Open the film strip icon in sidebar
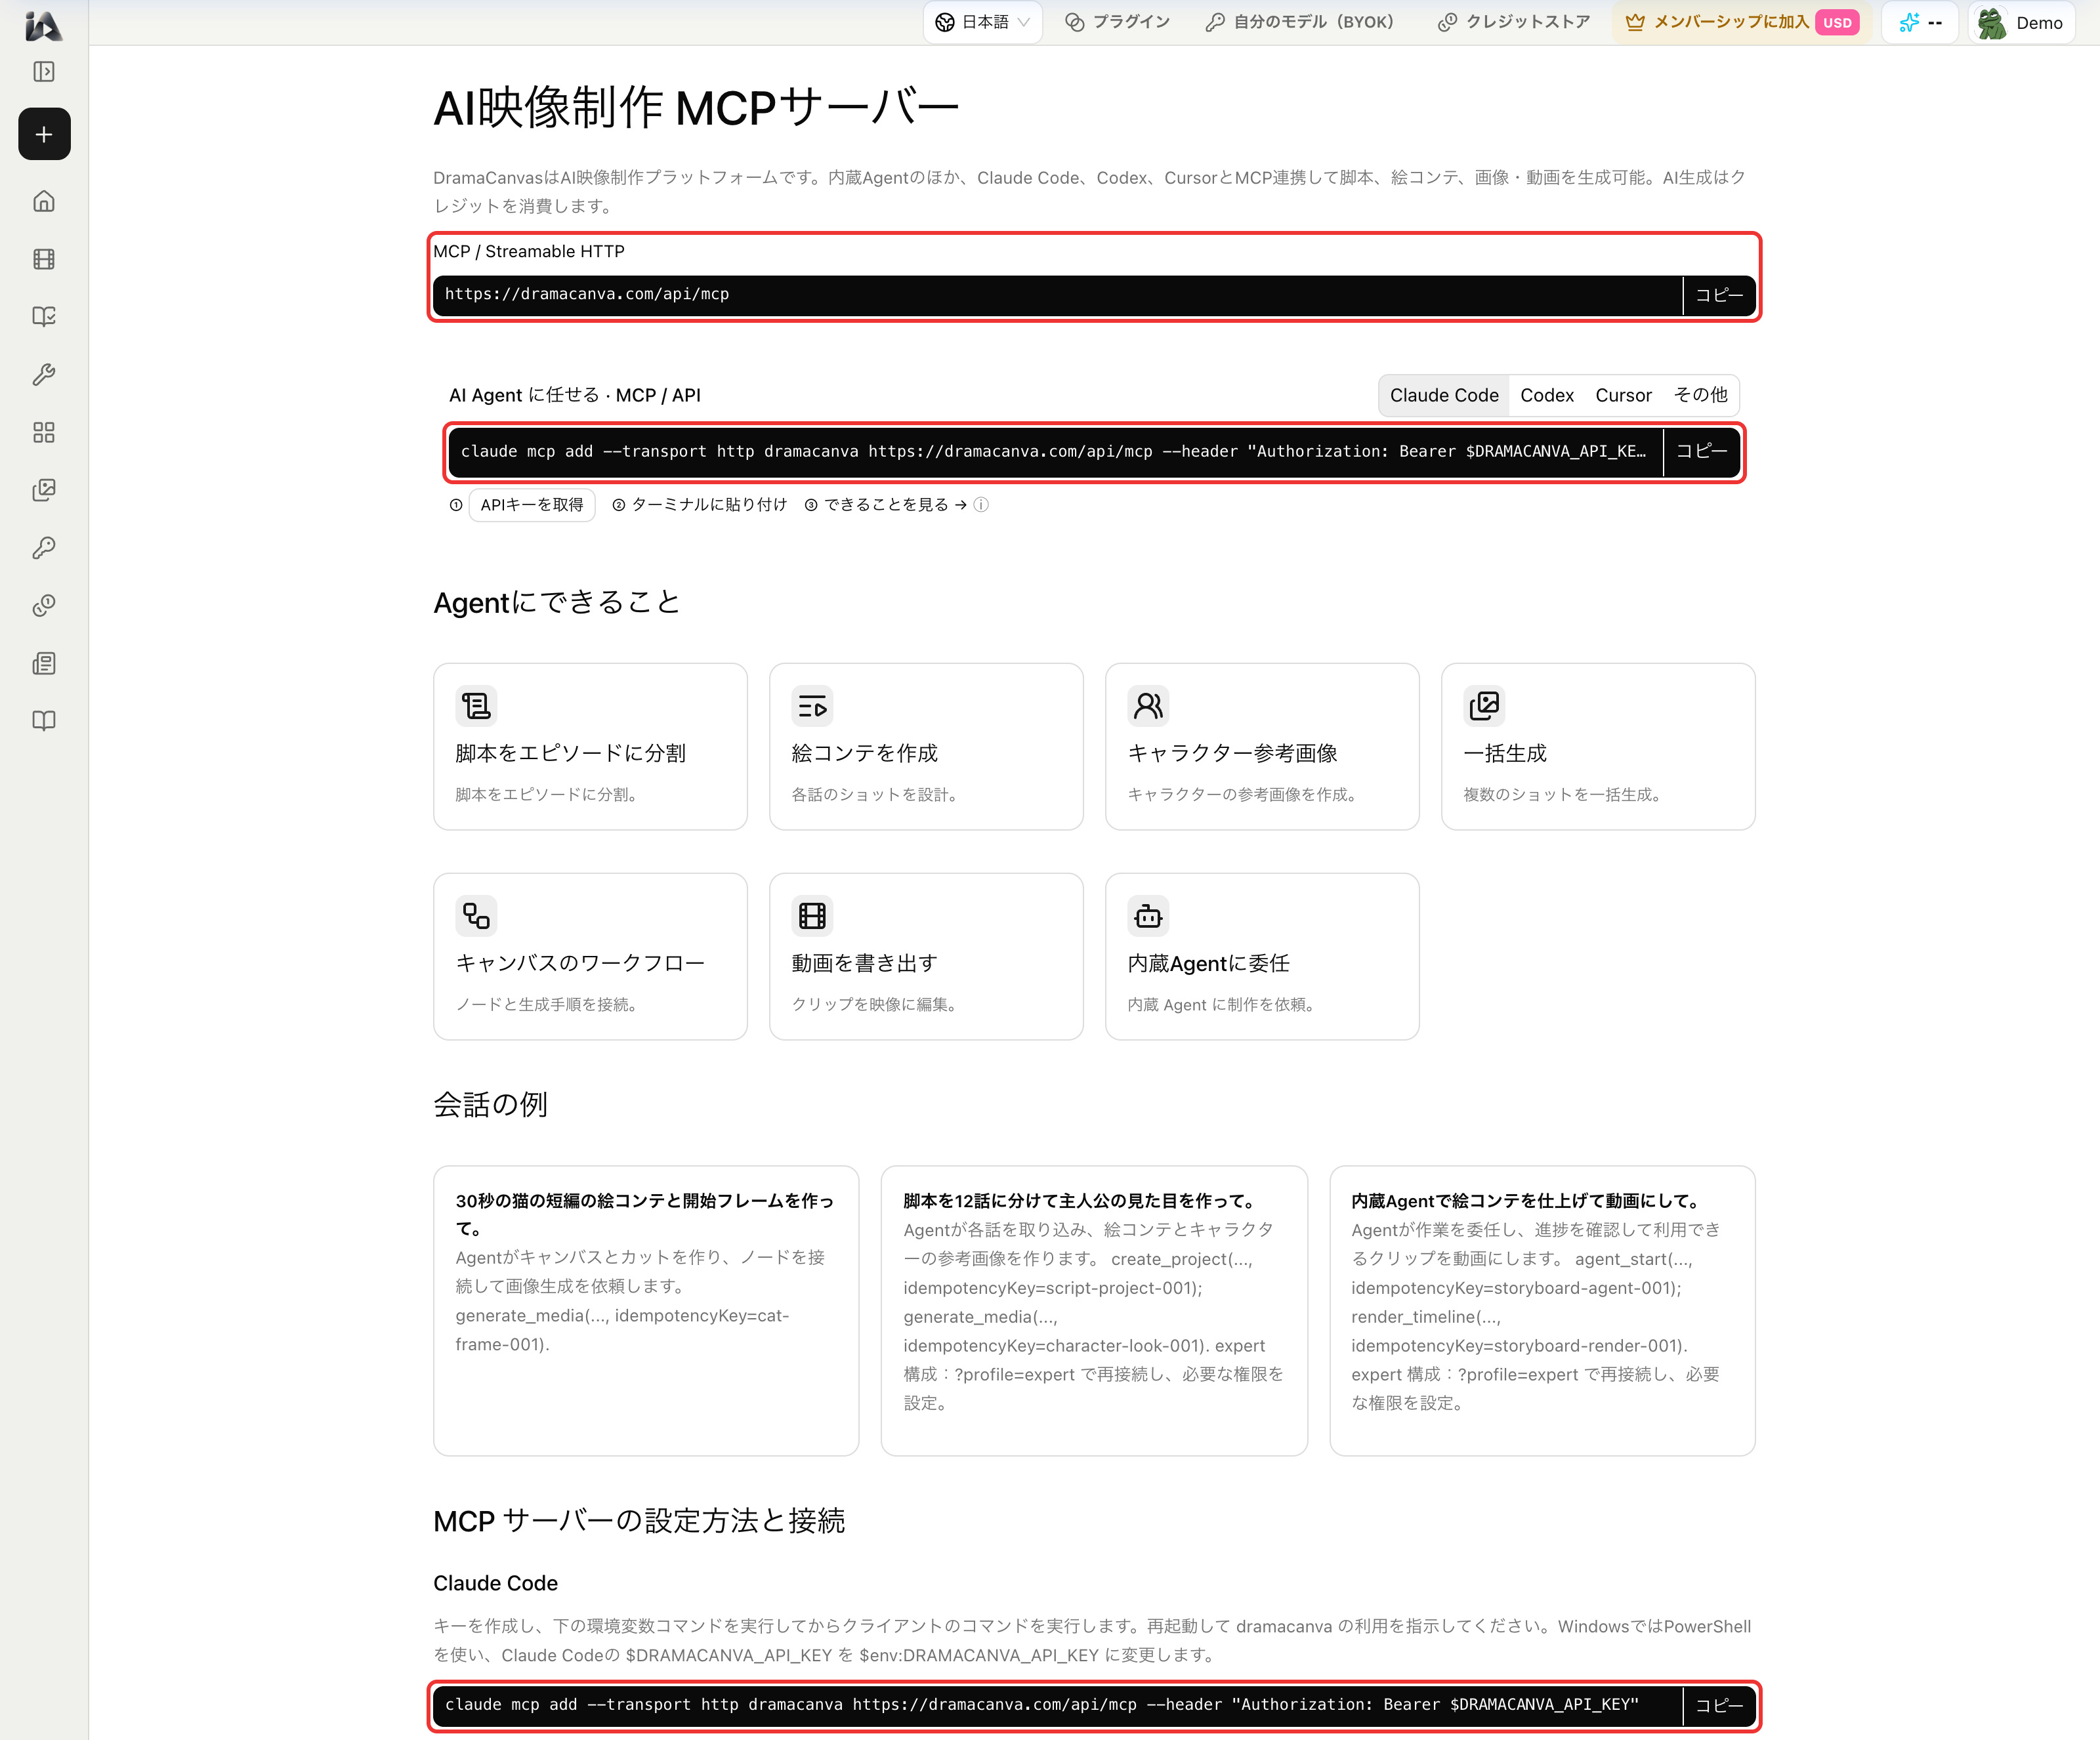 [x=44, y=259]
